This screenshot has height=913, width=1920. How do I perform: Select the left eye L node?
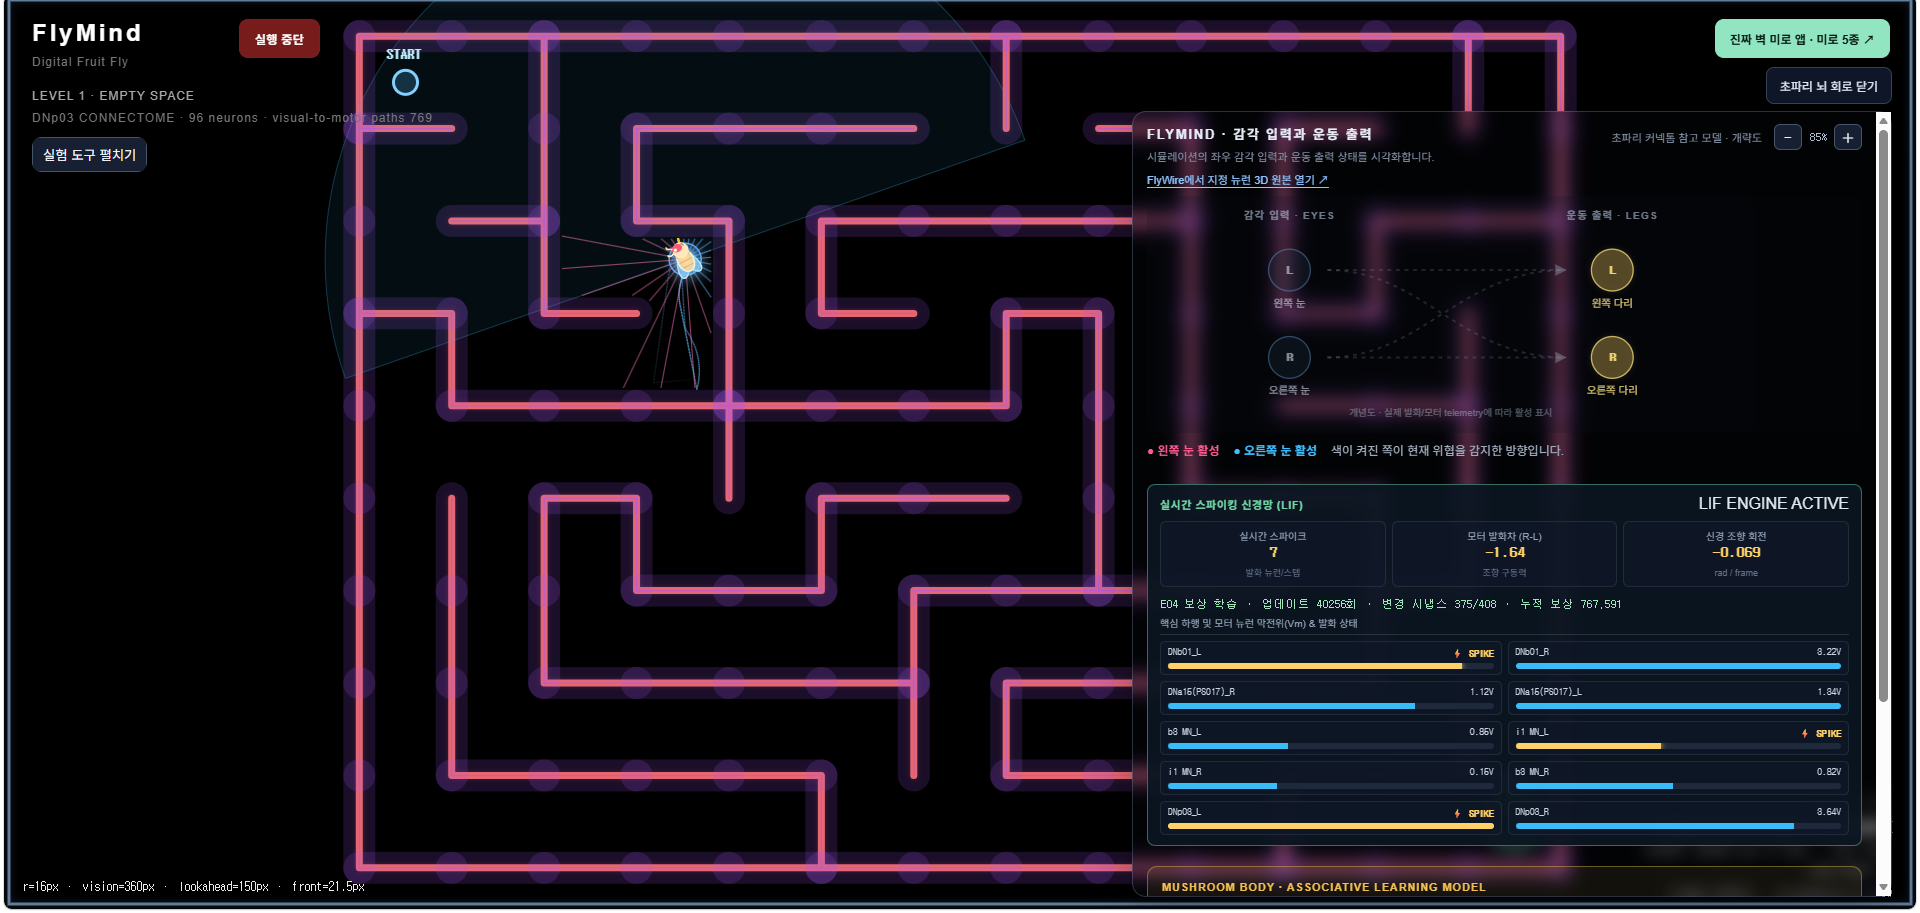click(x=1289, y=270)
